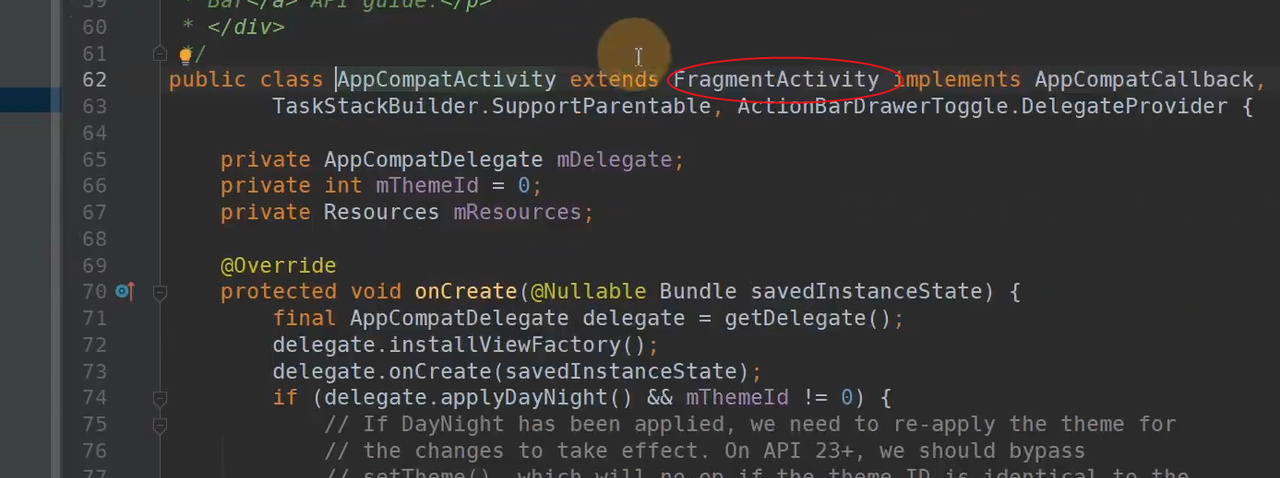Click the final keyword on line 71
This screenshot has width=1280, height=478.
click(304, 318)
